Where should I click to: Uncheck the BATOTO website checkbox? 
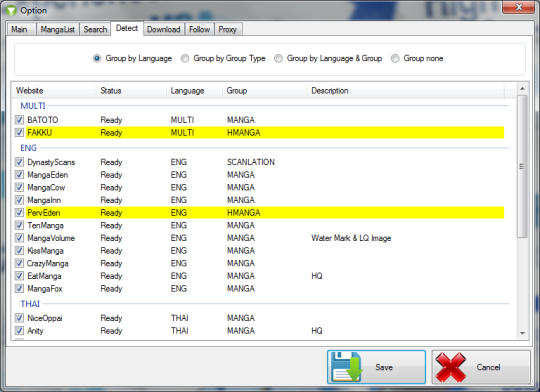point(19,120)
